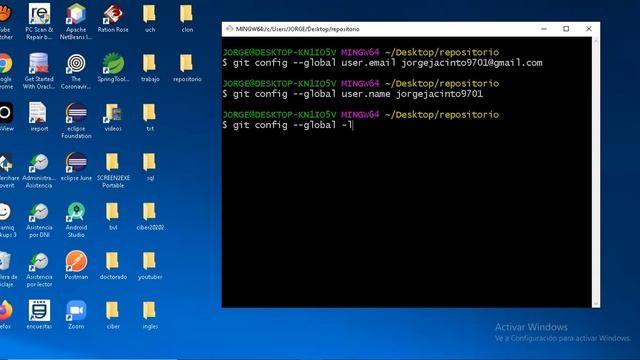
Task: Select the doctorado folder
Action: pos(113,266)
